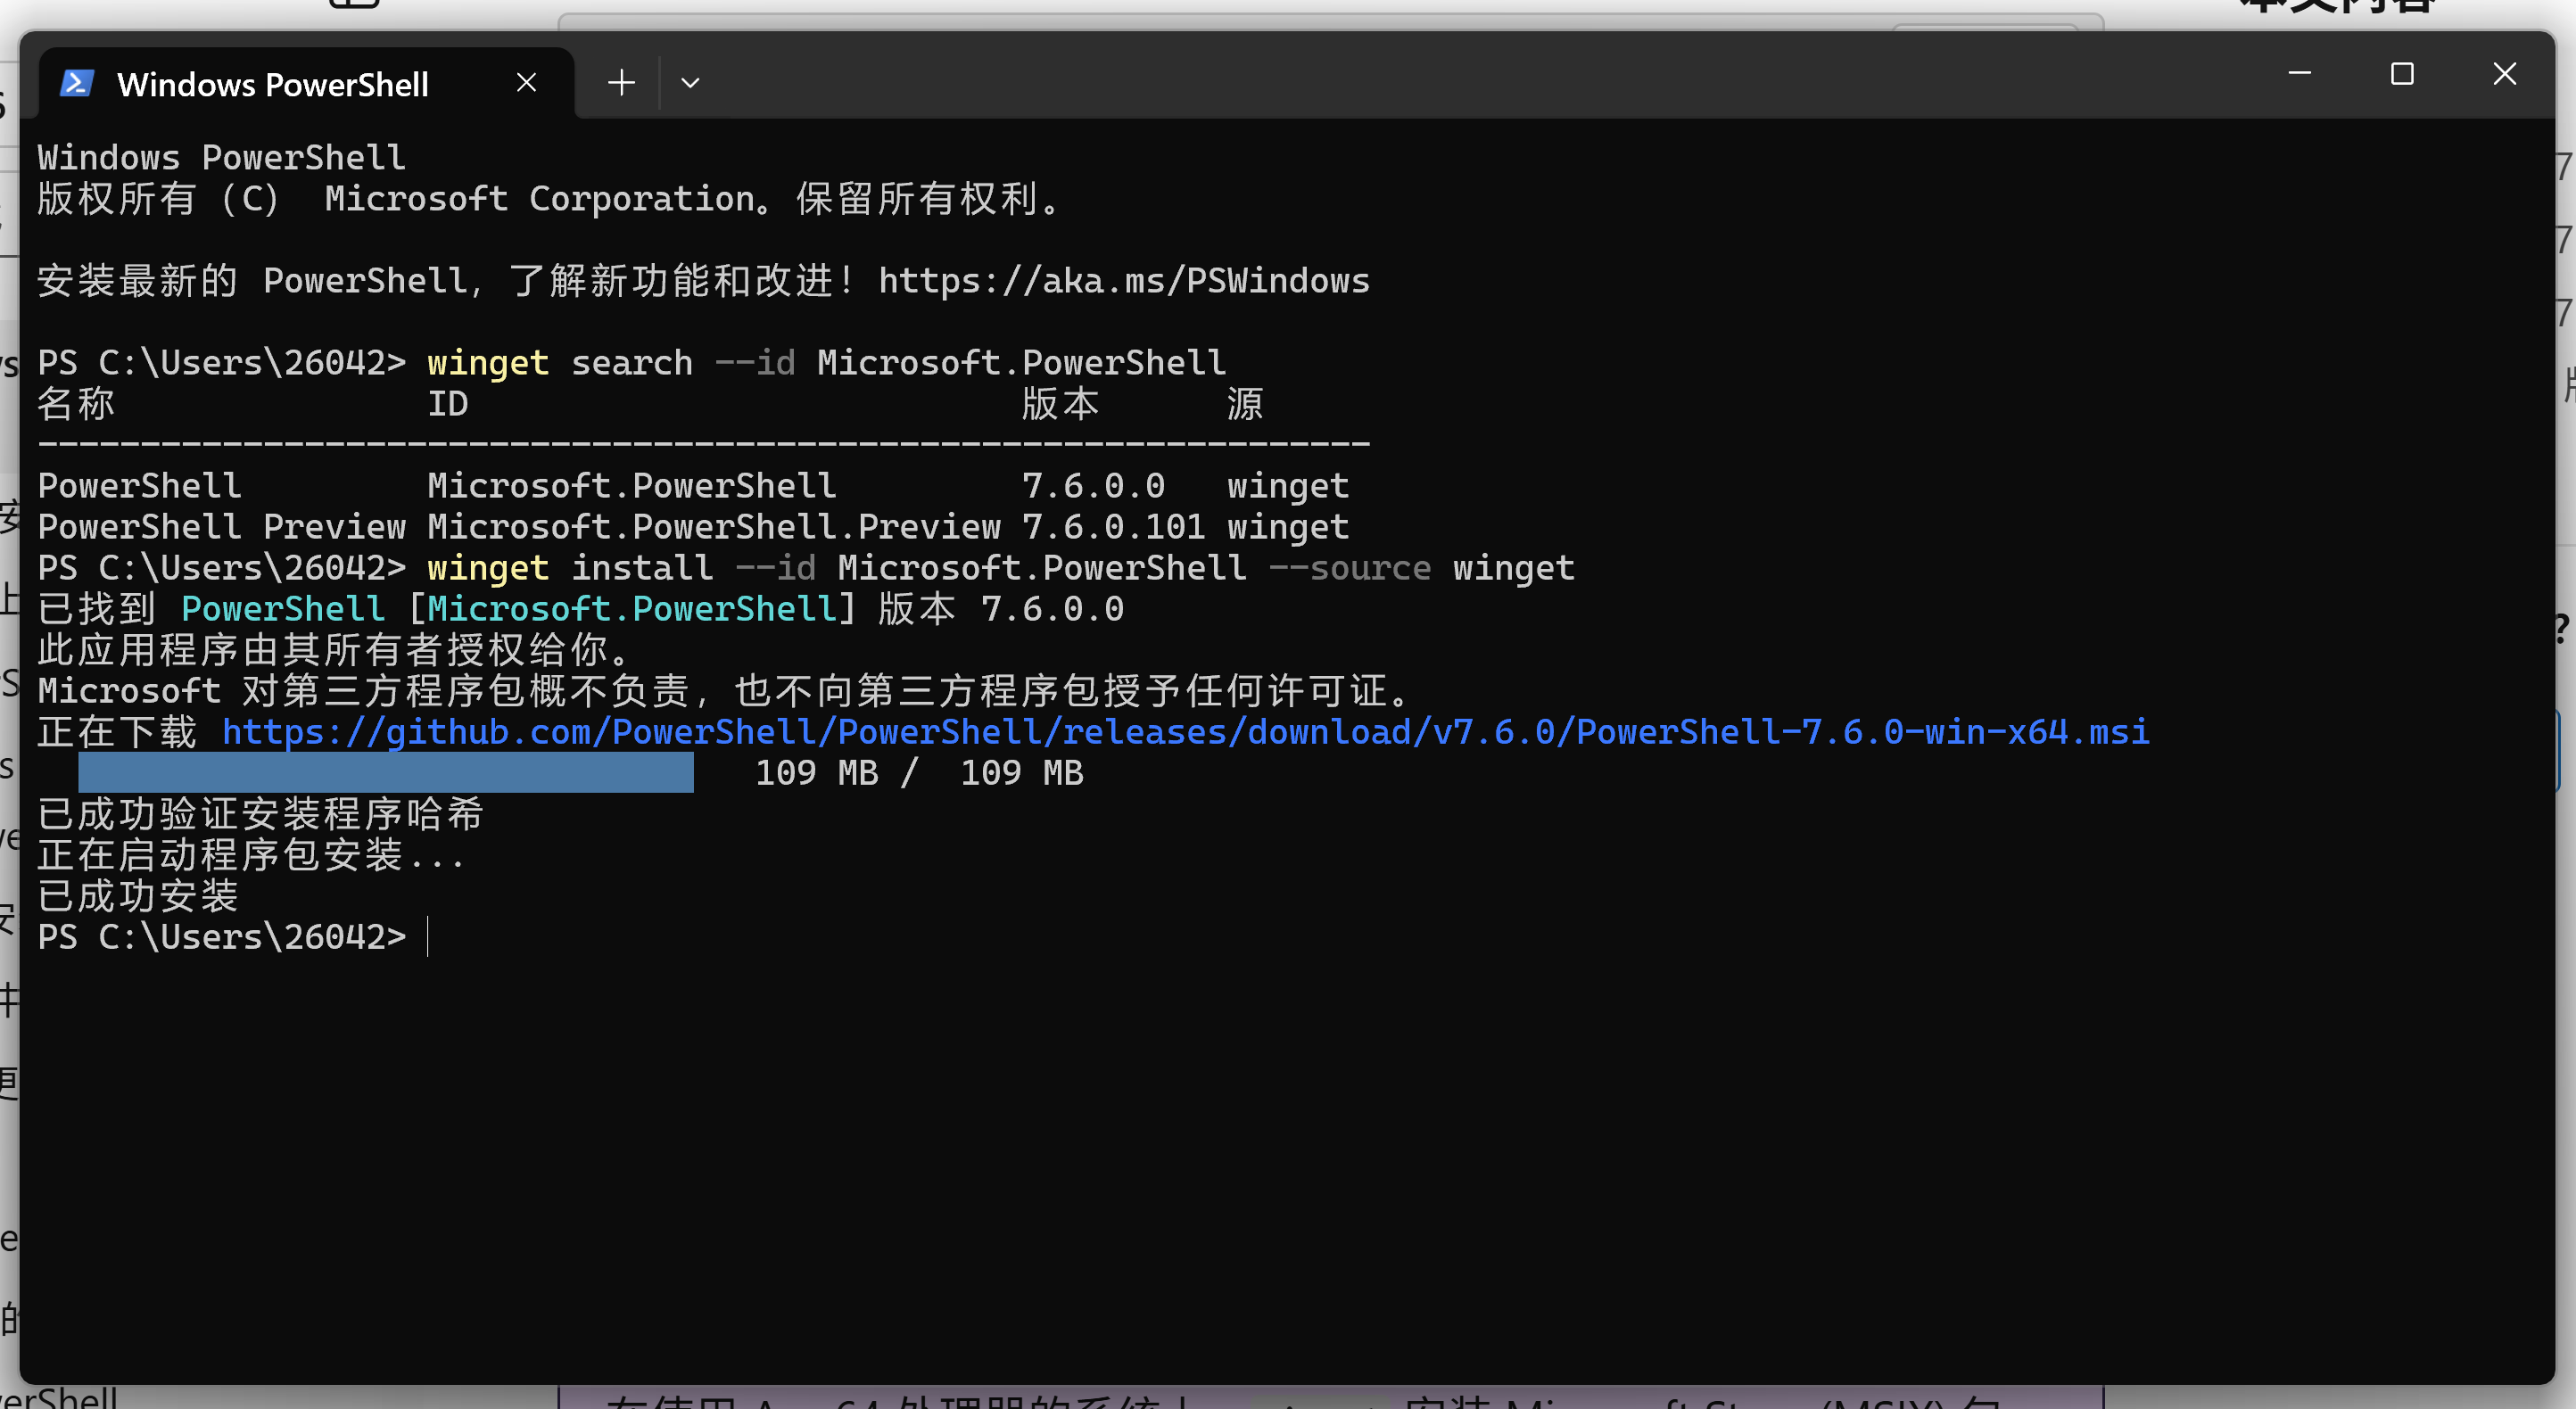
Task: Click the '--source' option in the install command
Action: pyautogui.click(x=1350, y=568)
